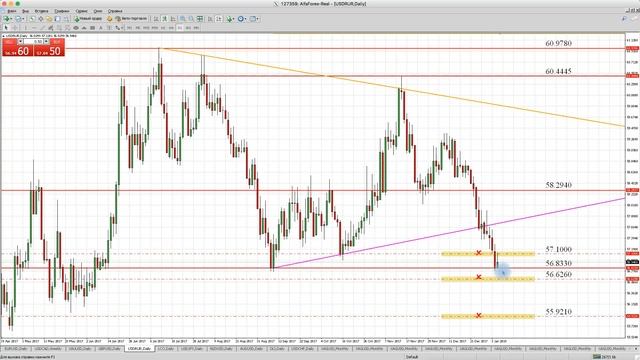The height and width of the screenshot is (360, 640).
Task: Decrease trade volume with the down arrow
Action: [x=20, y=41]
